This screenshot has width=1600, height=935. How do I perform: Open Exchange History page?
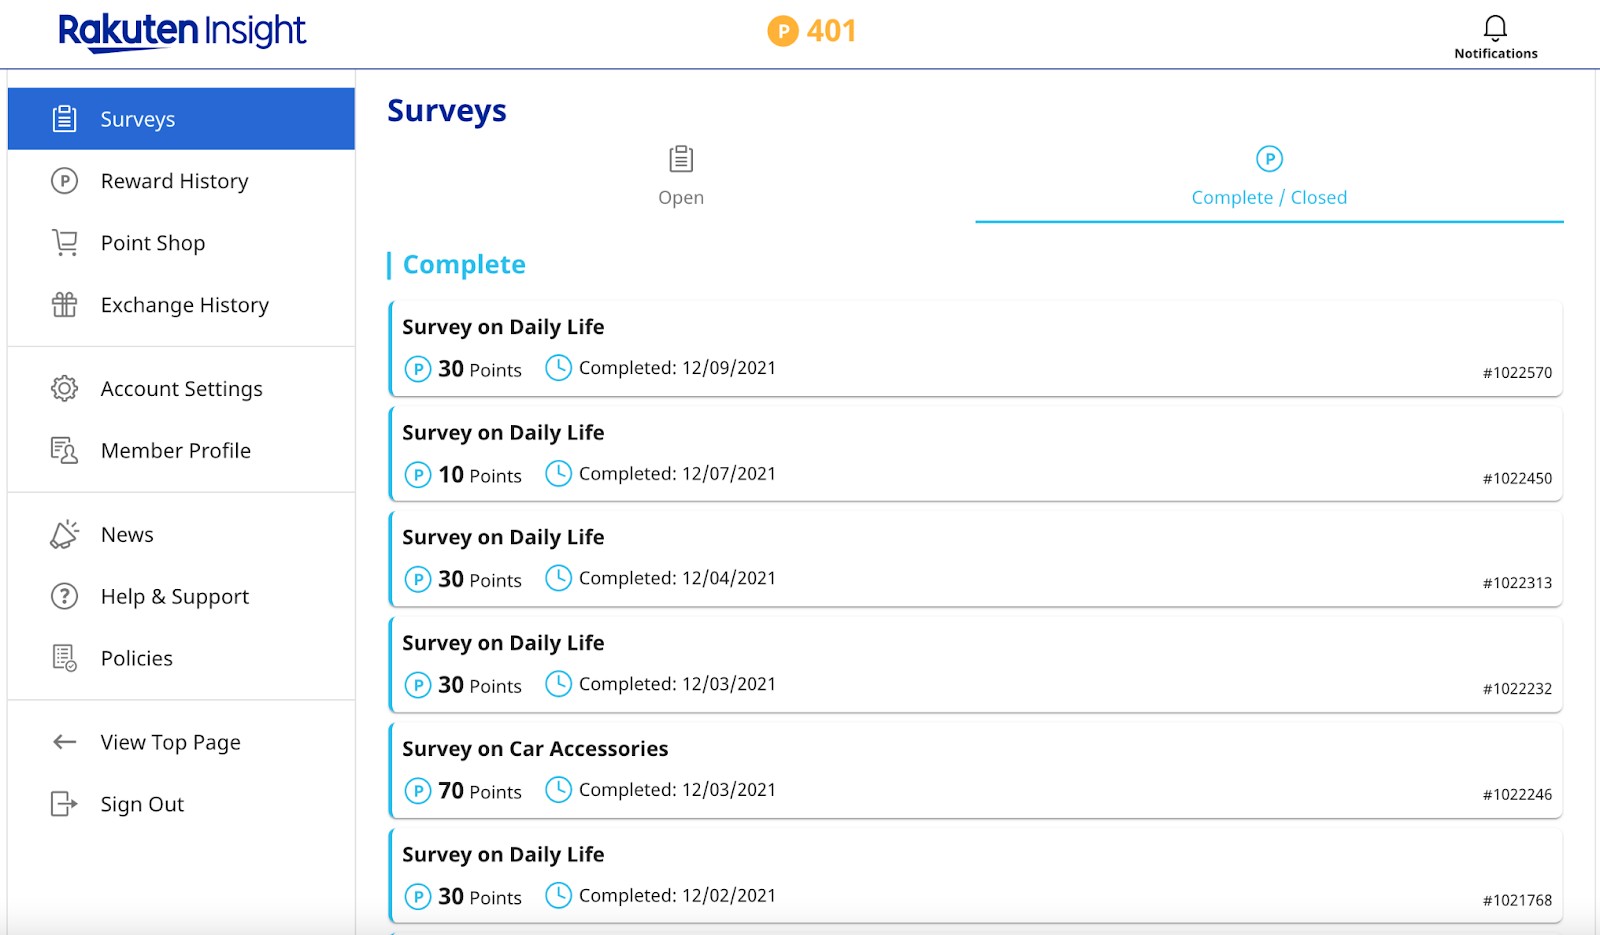pos(181,305)
